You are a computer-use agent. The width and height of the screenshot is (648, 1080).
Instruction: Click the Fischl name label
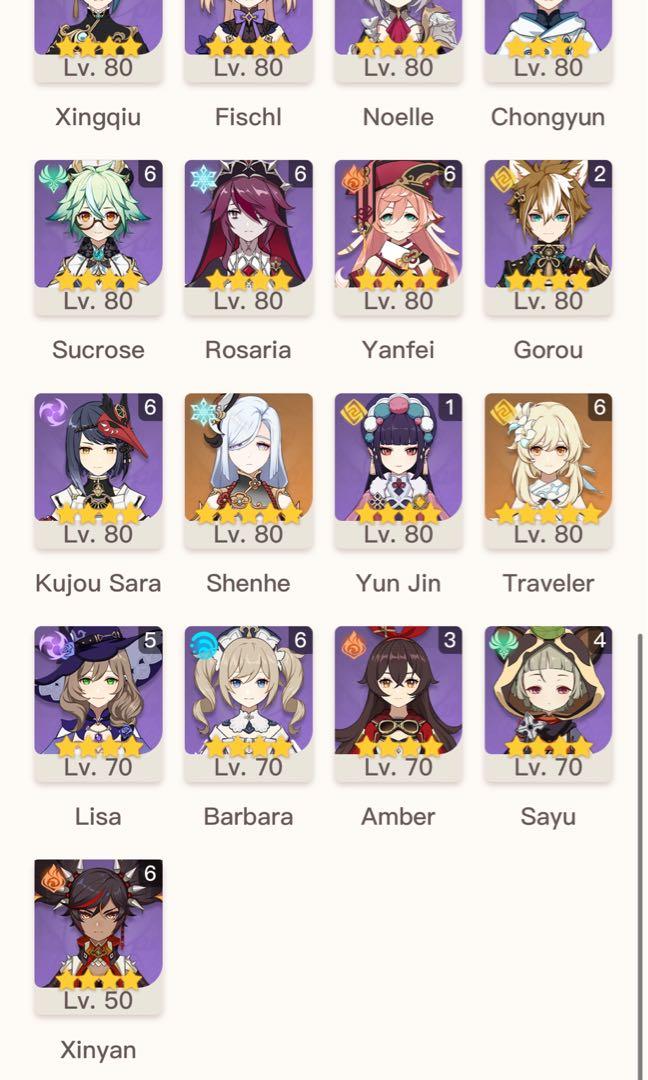(249, 116)
